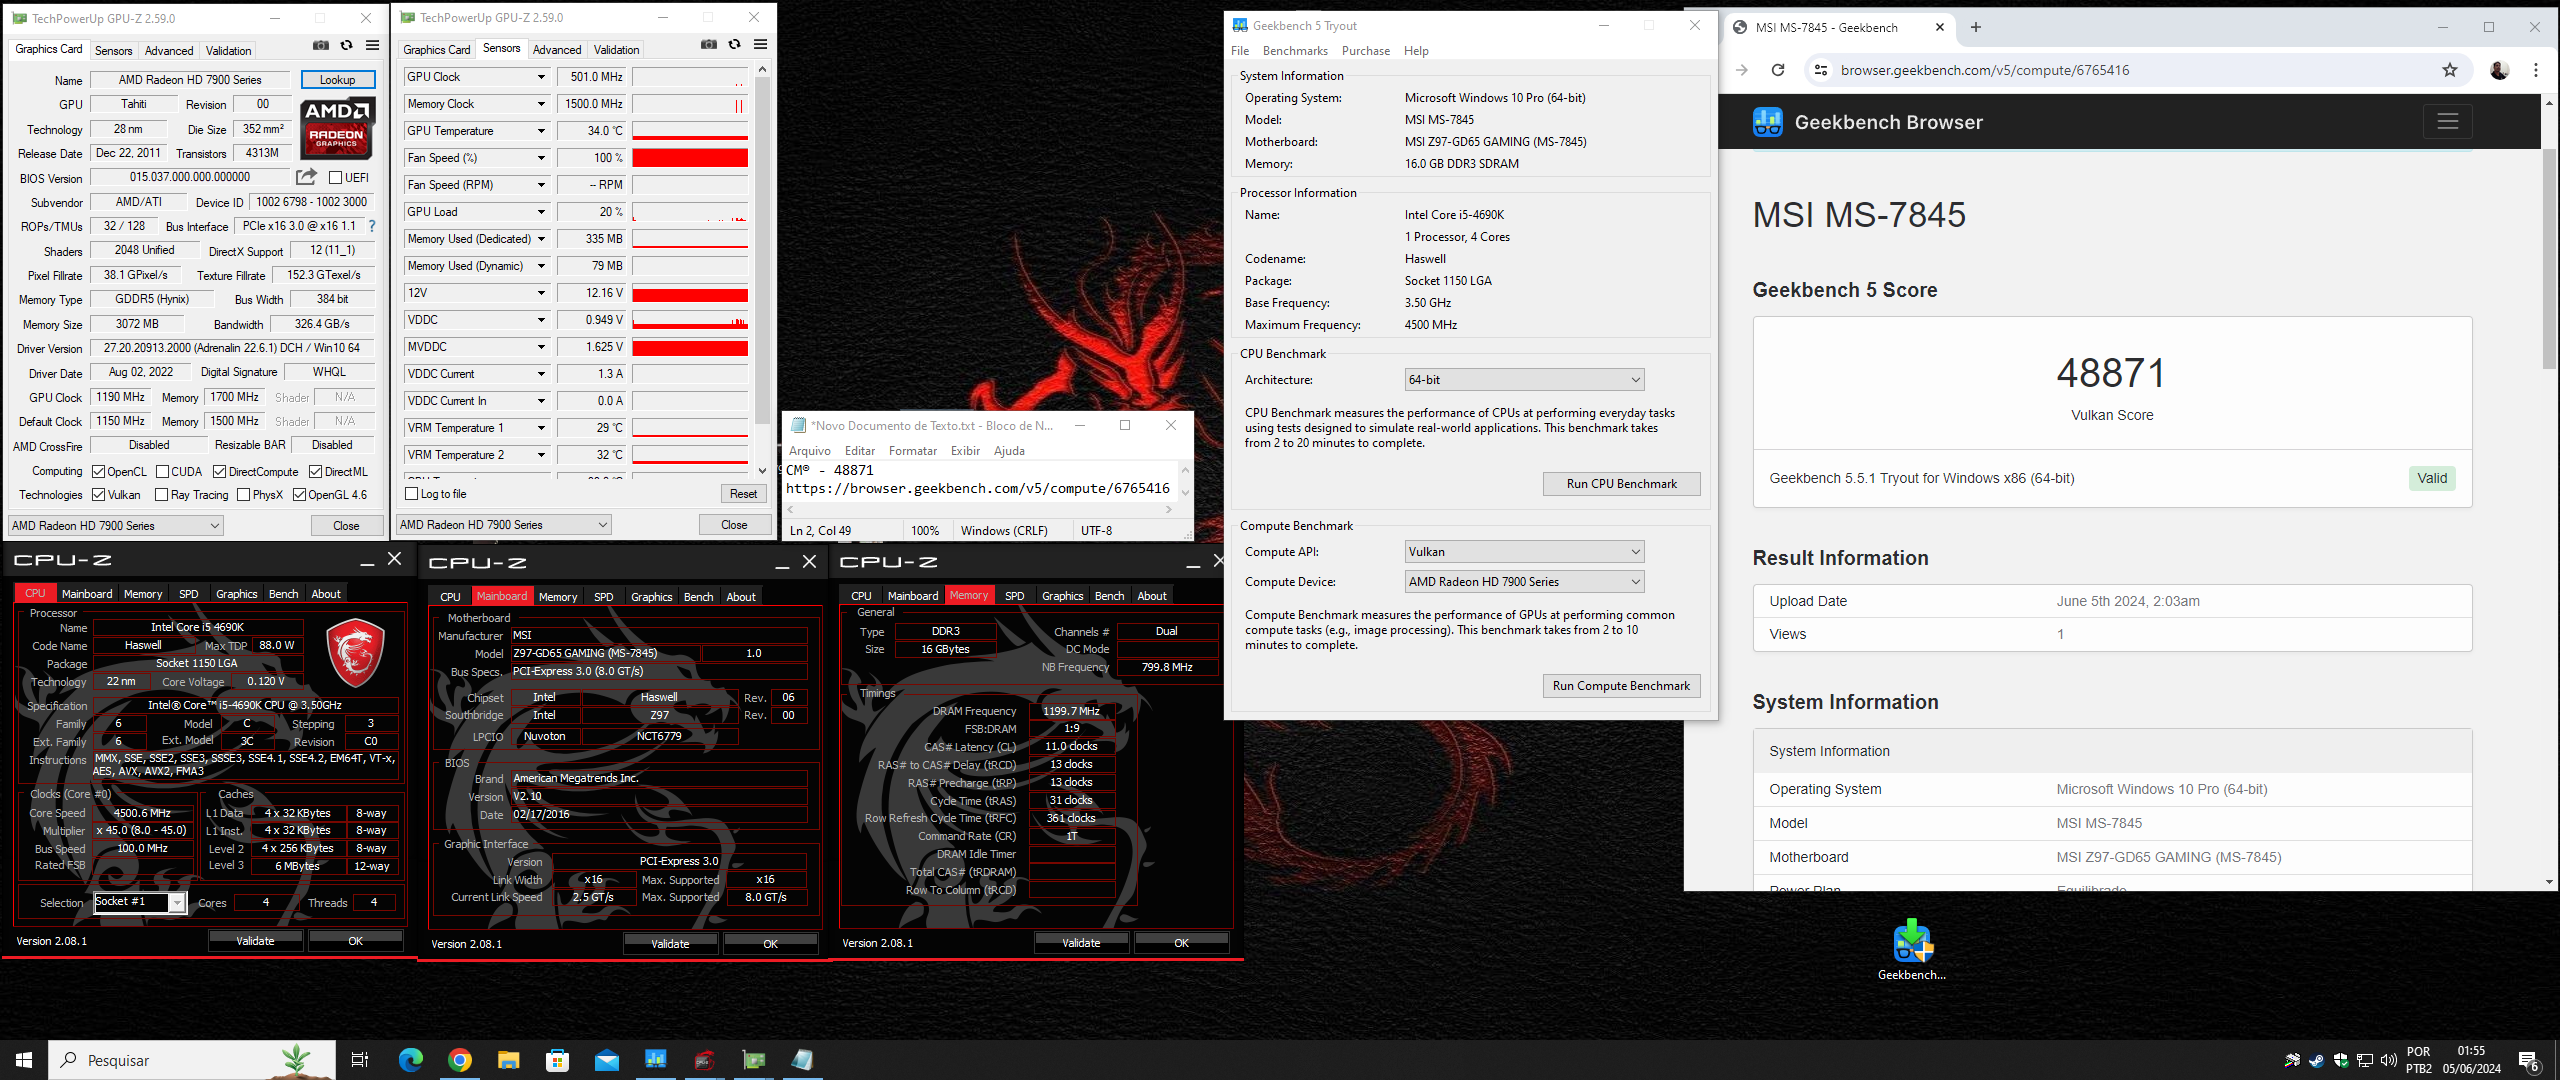Screen dimensions: 2560x1080
Task: Click the browser reload icon
Action: tap(1777, 70)
